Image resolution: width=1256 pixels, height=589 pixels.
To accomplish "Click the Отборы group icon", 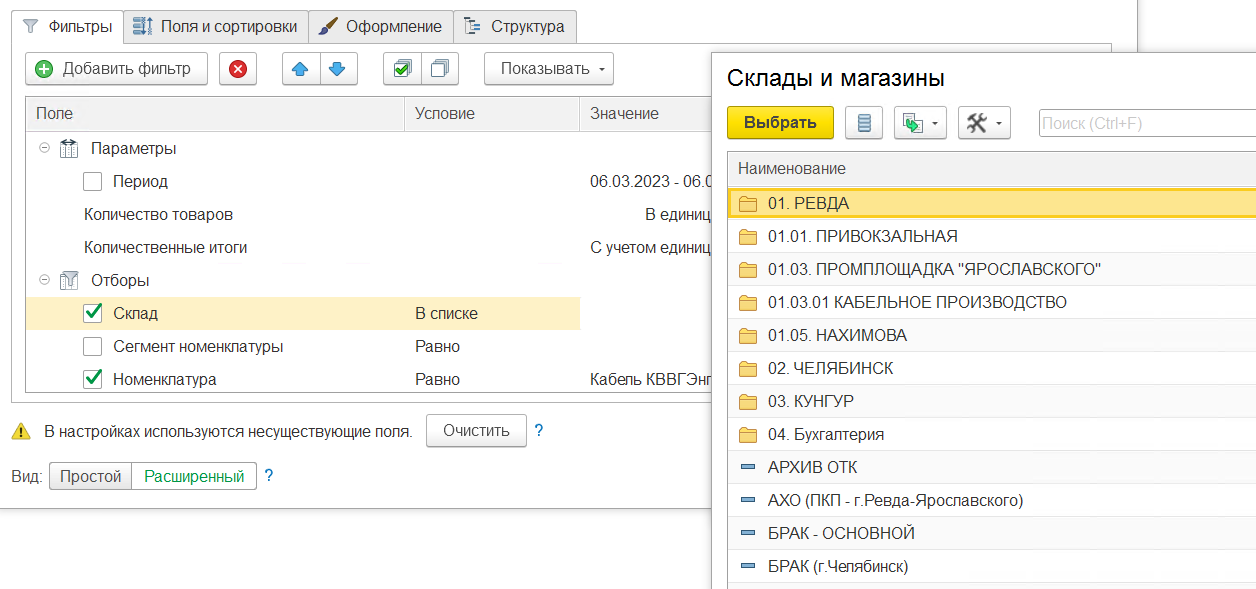I will tap(69, 280).
